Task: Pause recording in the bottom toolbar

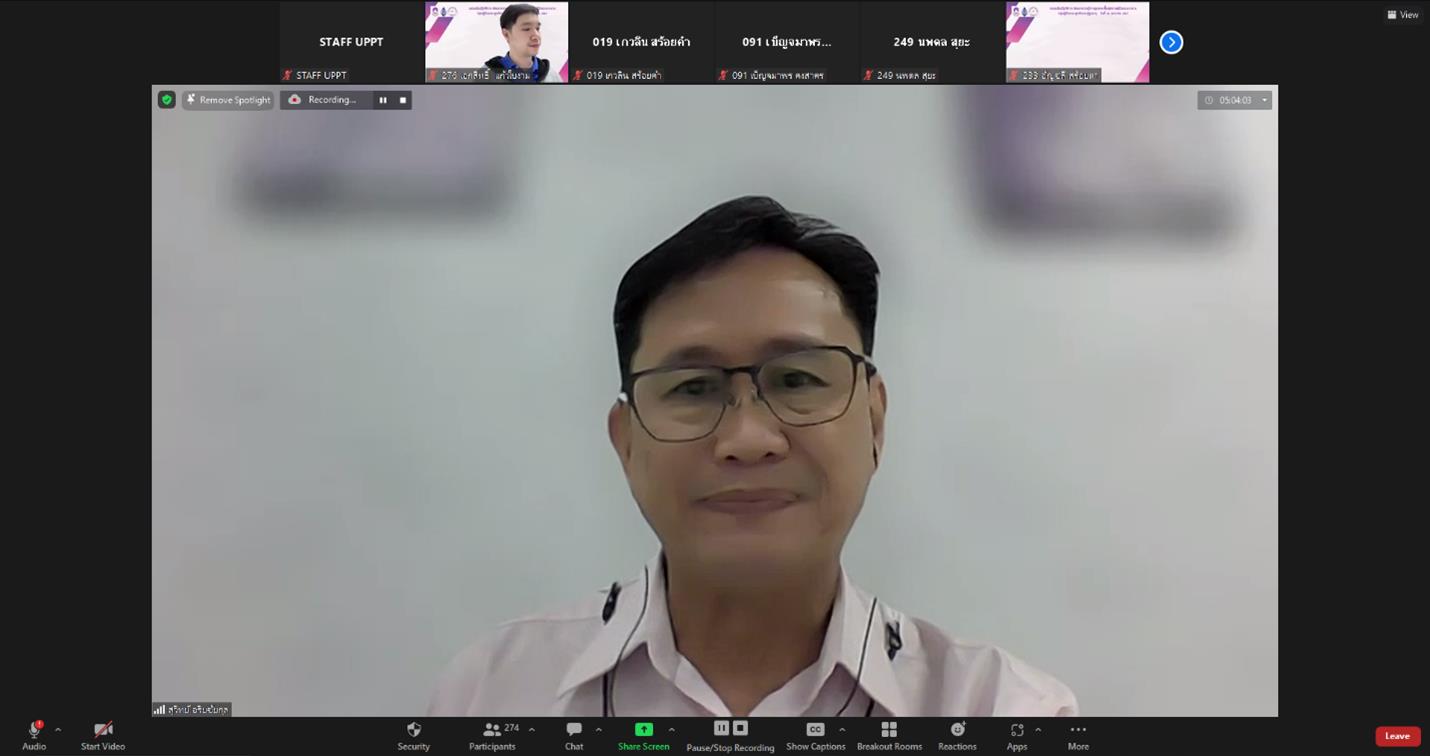Action: pyautogui.click(x=721, y=728)
